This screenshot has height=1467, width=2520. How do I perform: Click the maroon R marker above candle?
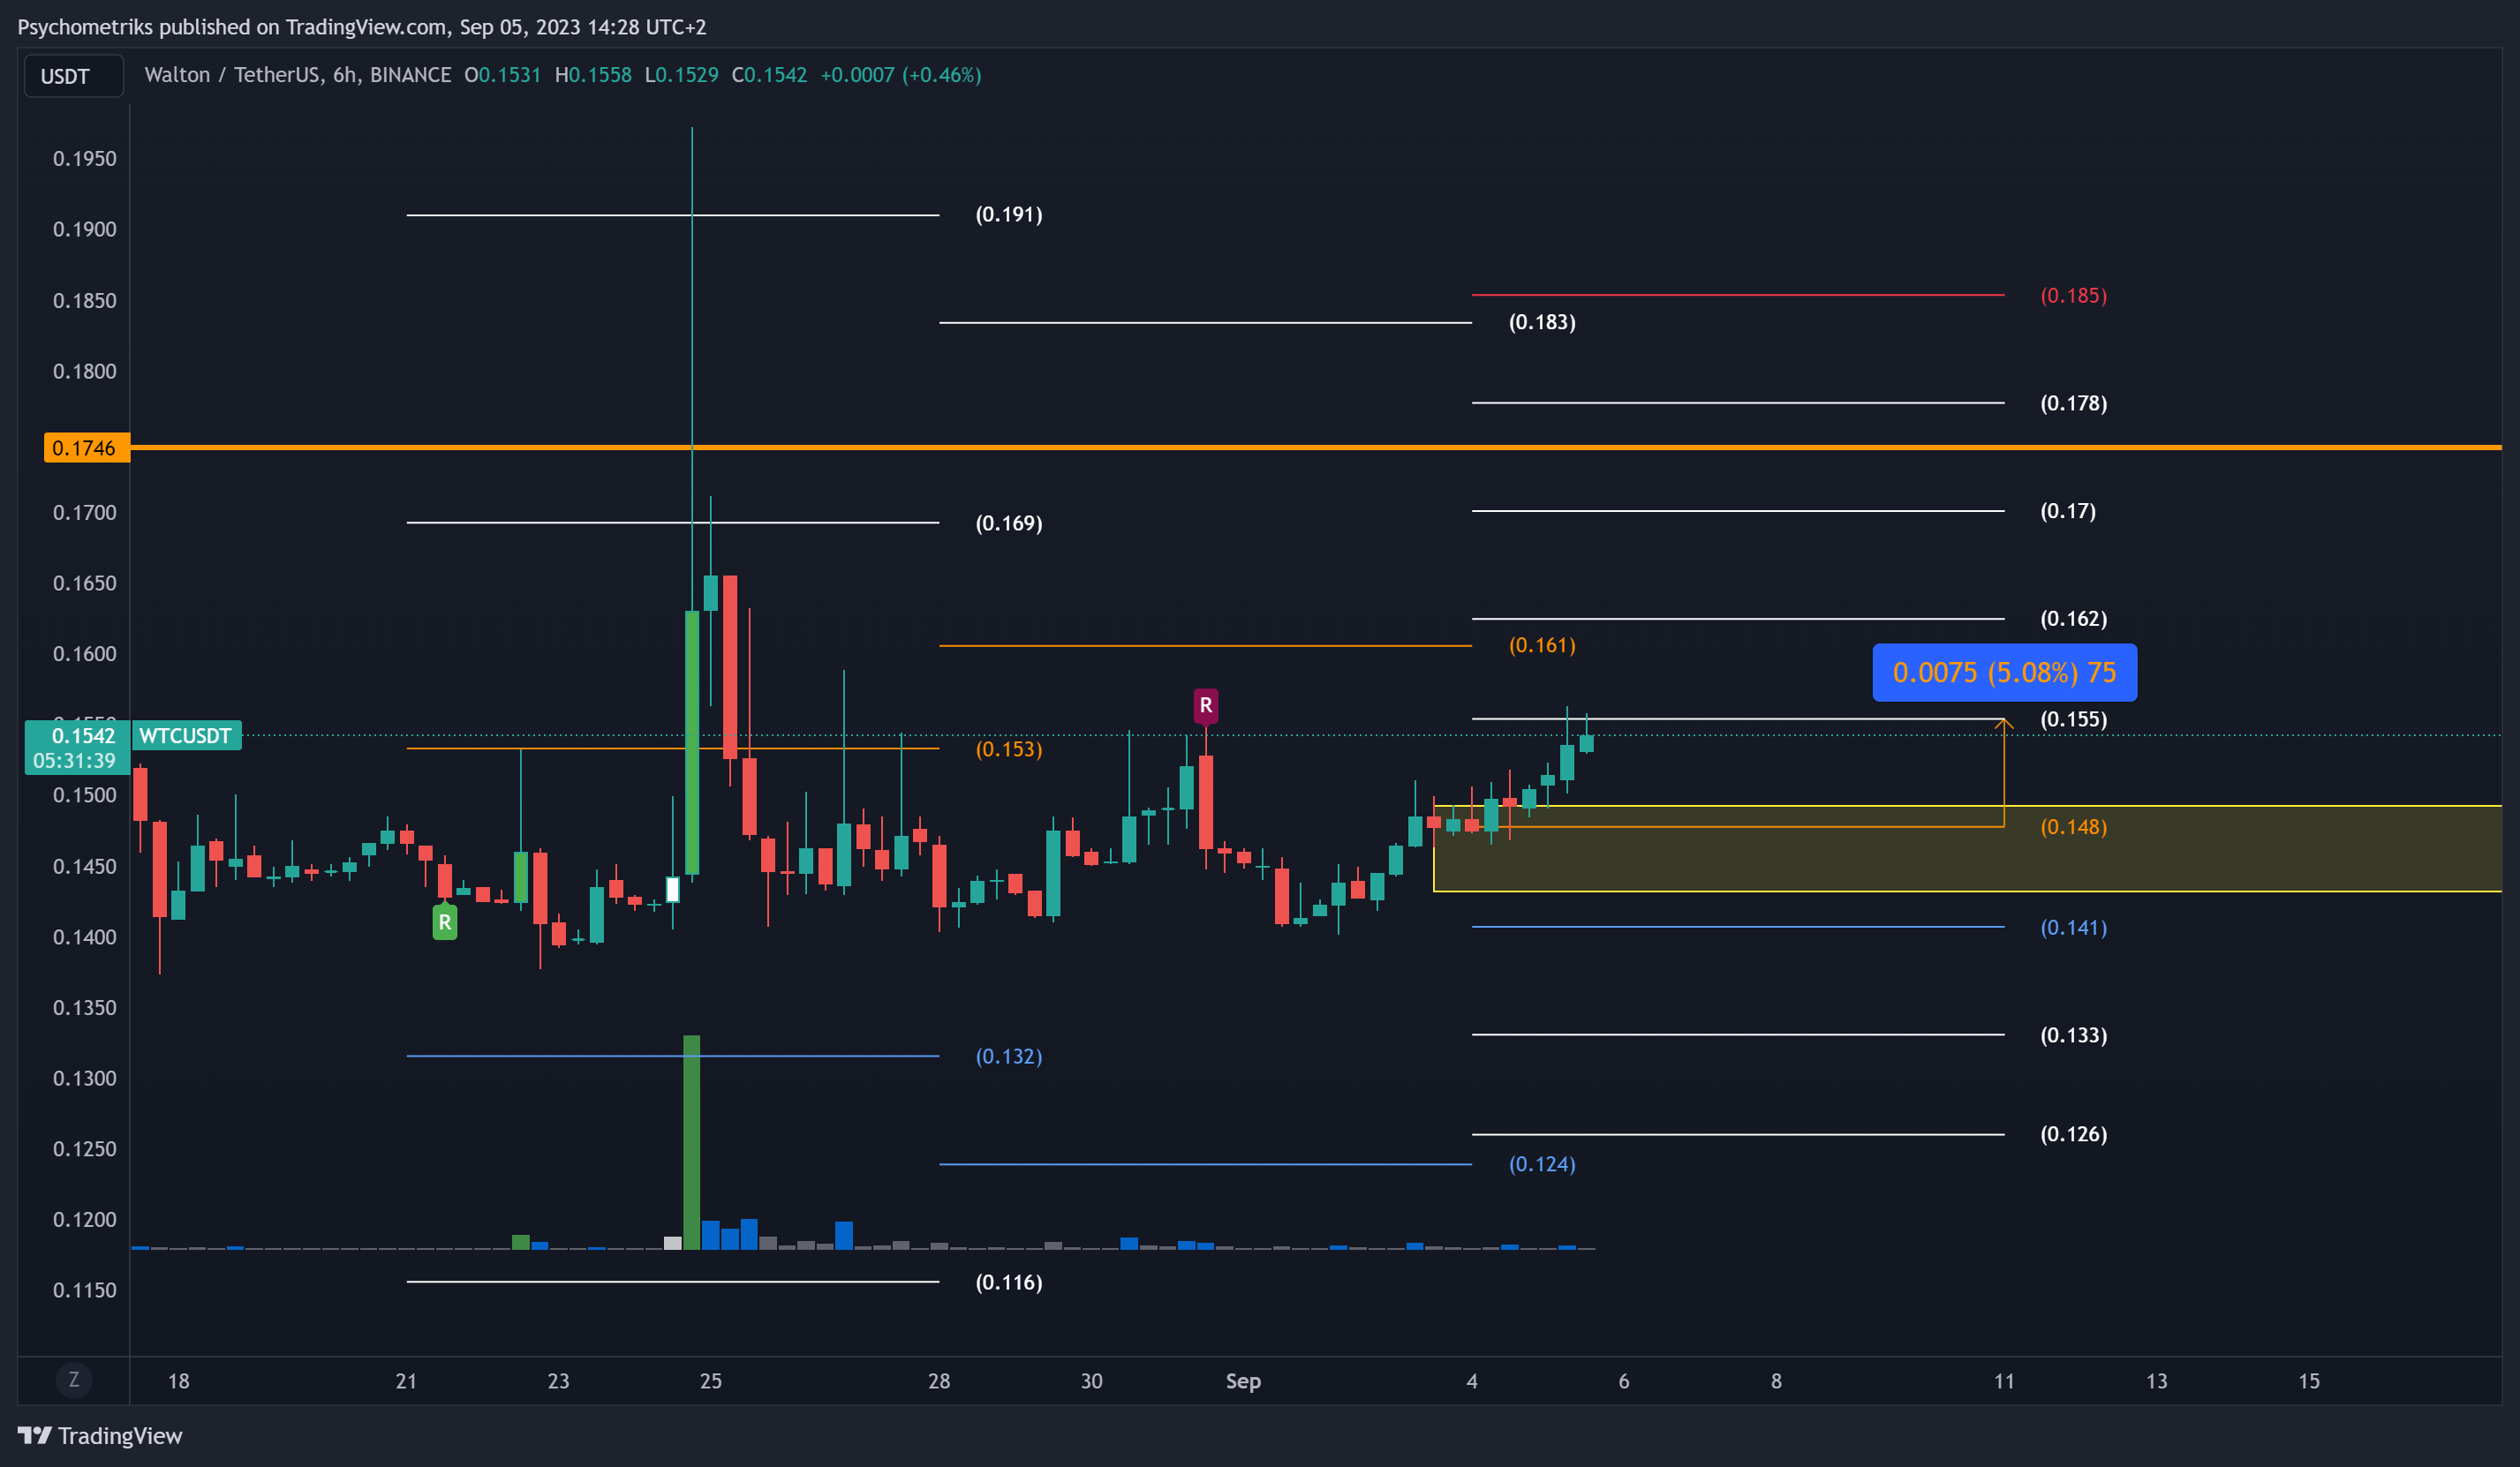(1206, 705)
